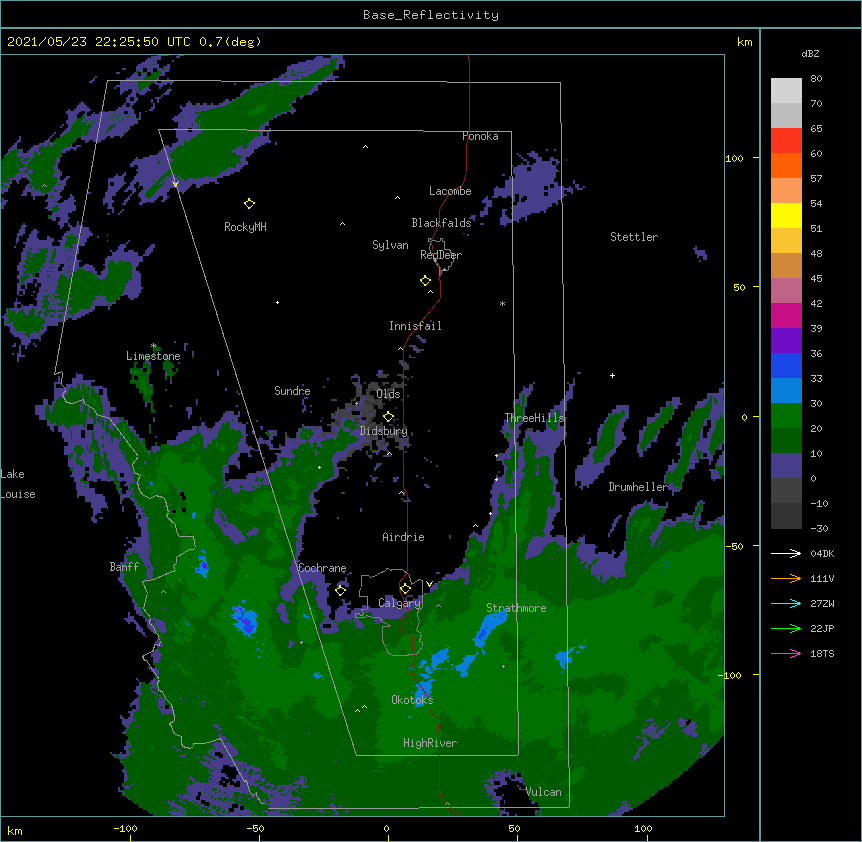Screen dimensions: 862x842
Task: Click the orange 111V arrow icon
Action: (786, 578)
